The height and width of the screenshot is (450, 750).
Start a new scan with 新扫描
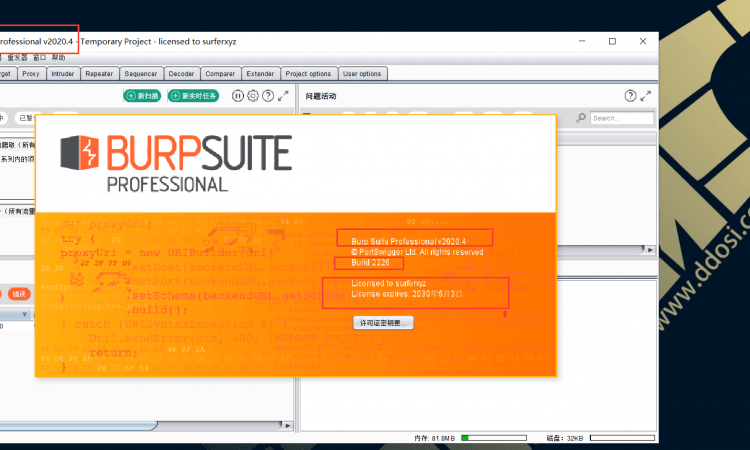[143, 96]
